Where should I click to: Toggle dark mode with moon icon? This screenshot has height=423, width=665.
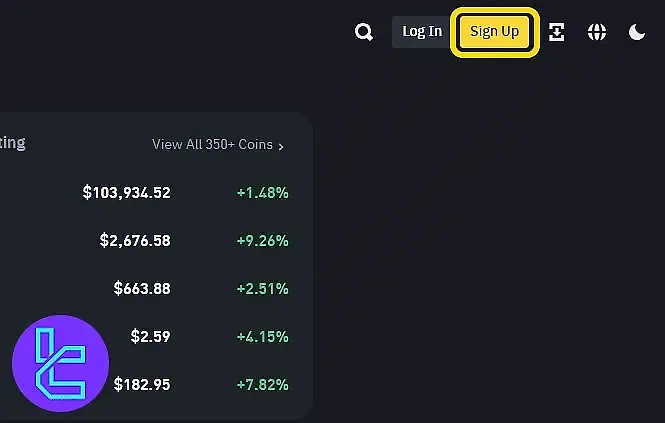tap(637, 32)
